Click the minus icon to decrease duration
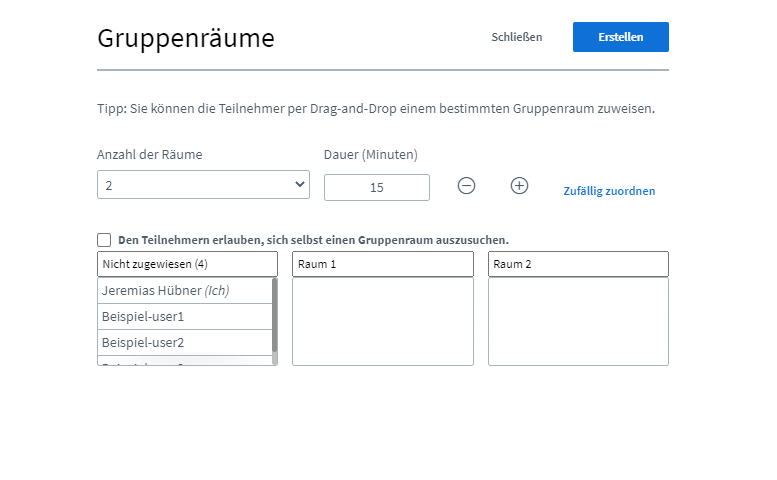777x480 pixels. 466,186
